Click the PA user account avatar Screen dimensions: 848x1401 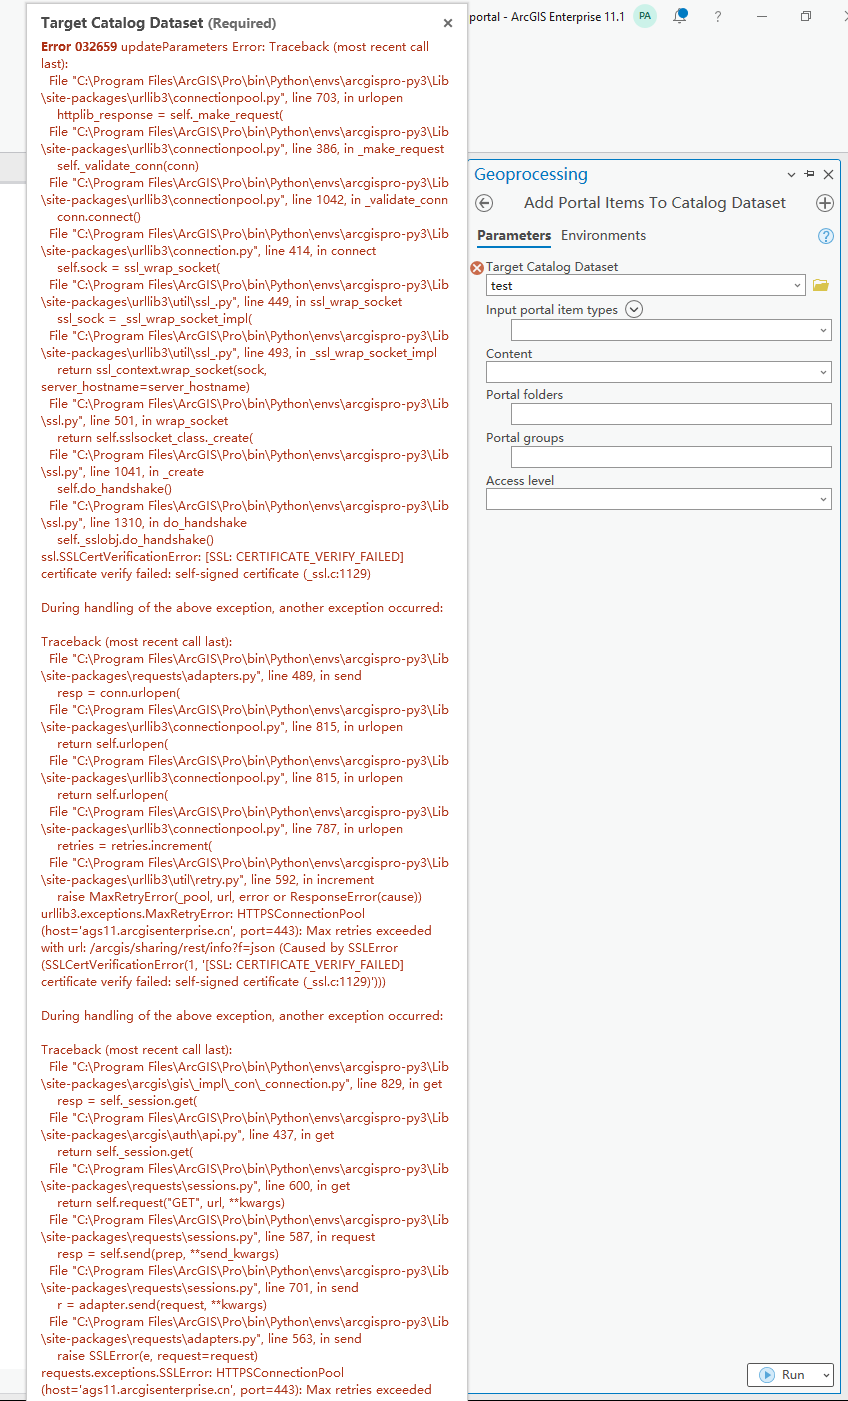click(x=645, y=16)
